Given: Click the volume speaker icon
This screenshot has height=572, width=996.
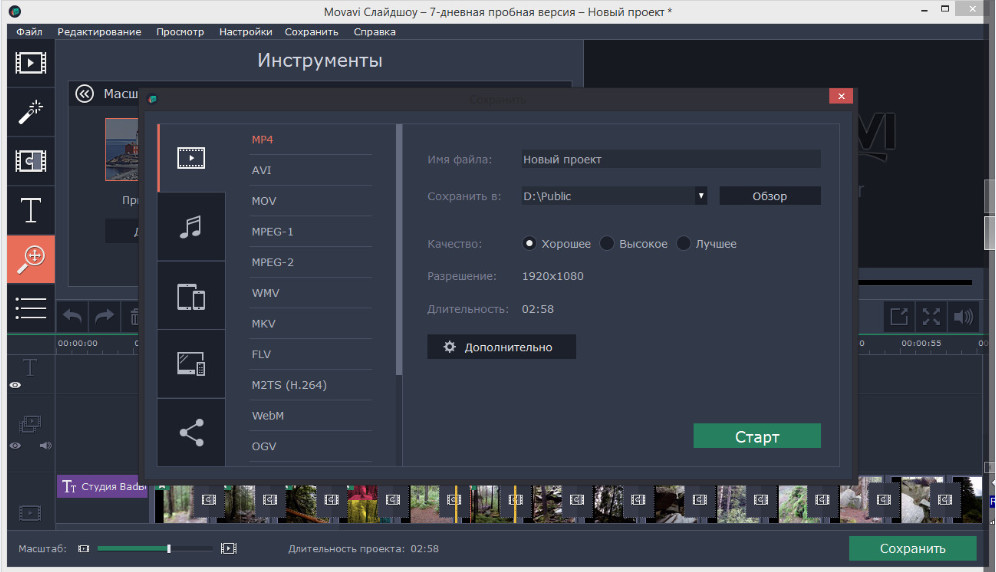Looking at the screenshot, I should [963, 316].
